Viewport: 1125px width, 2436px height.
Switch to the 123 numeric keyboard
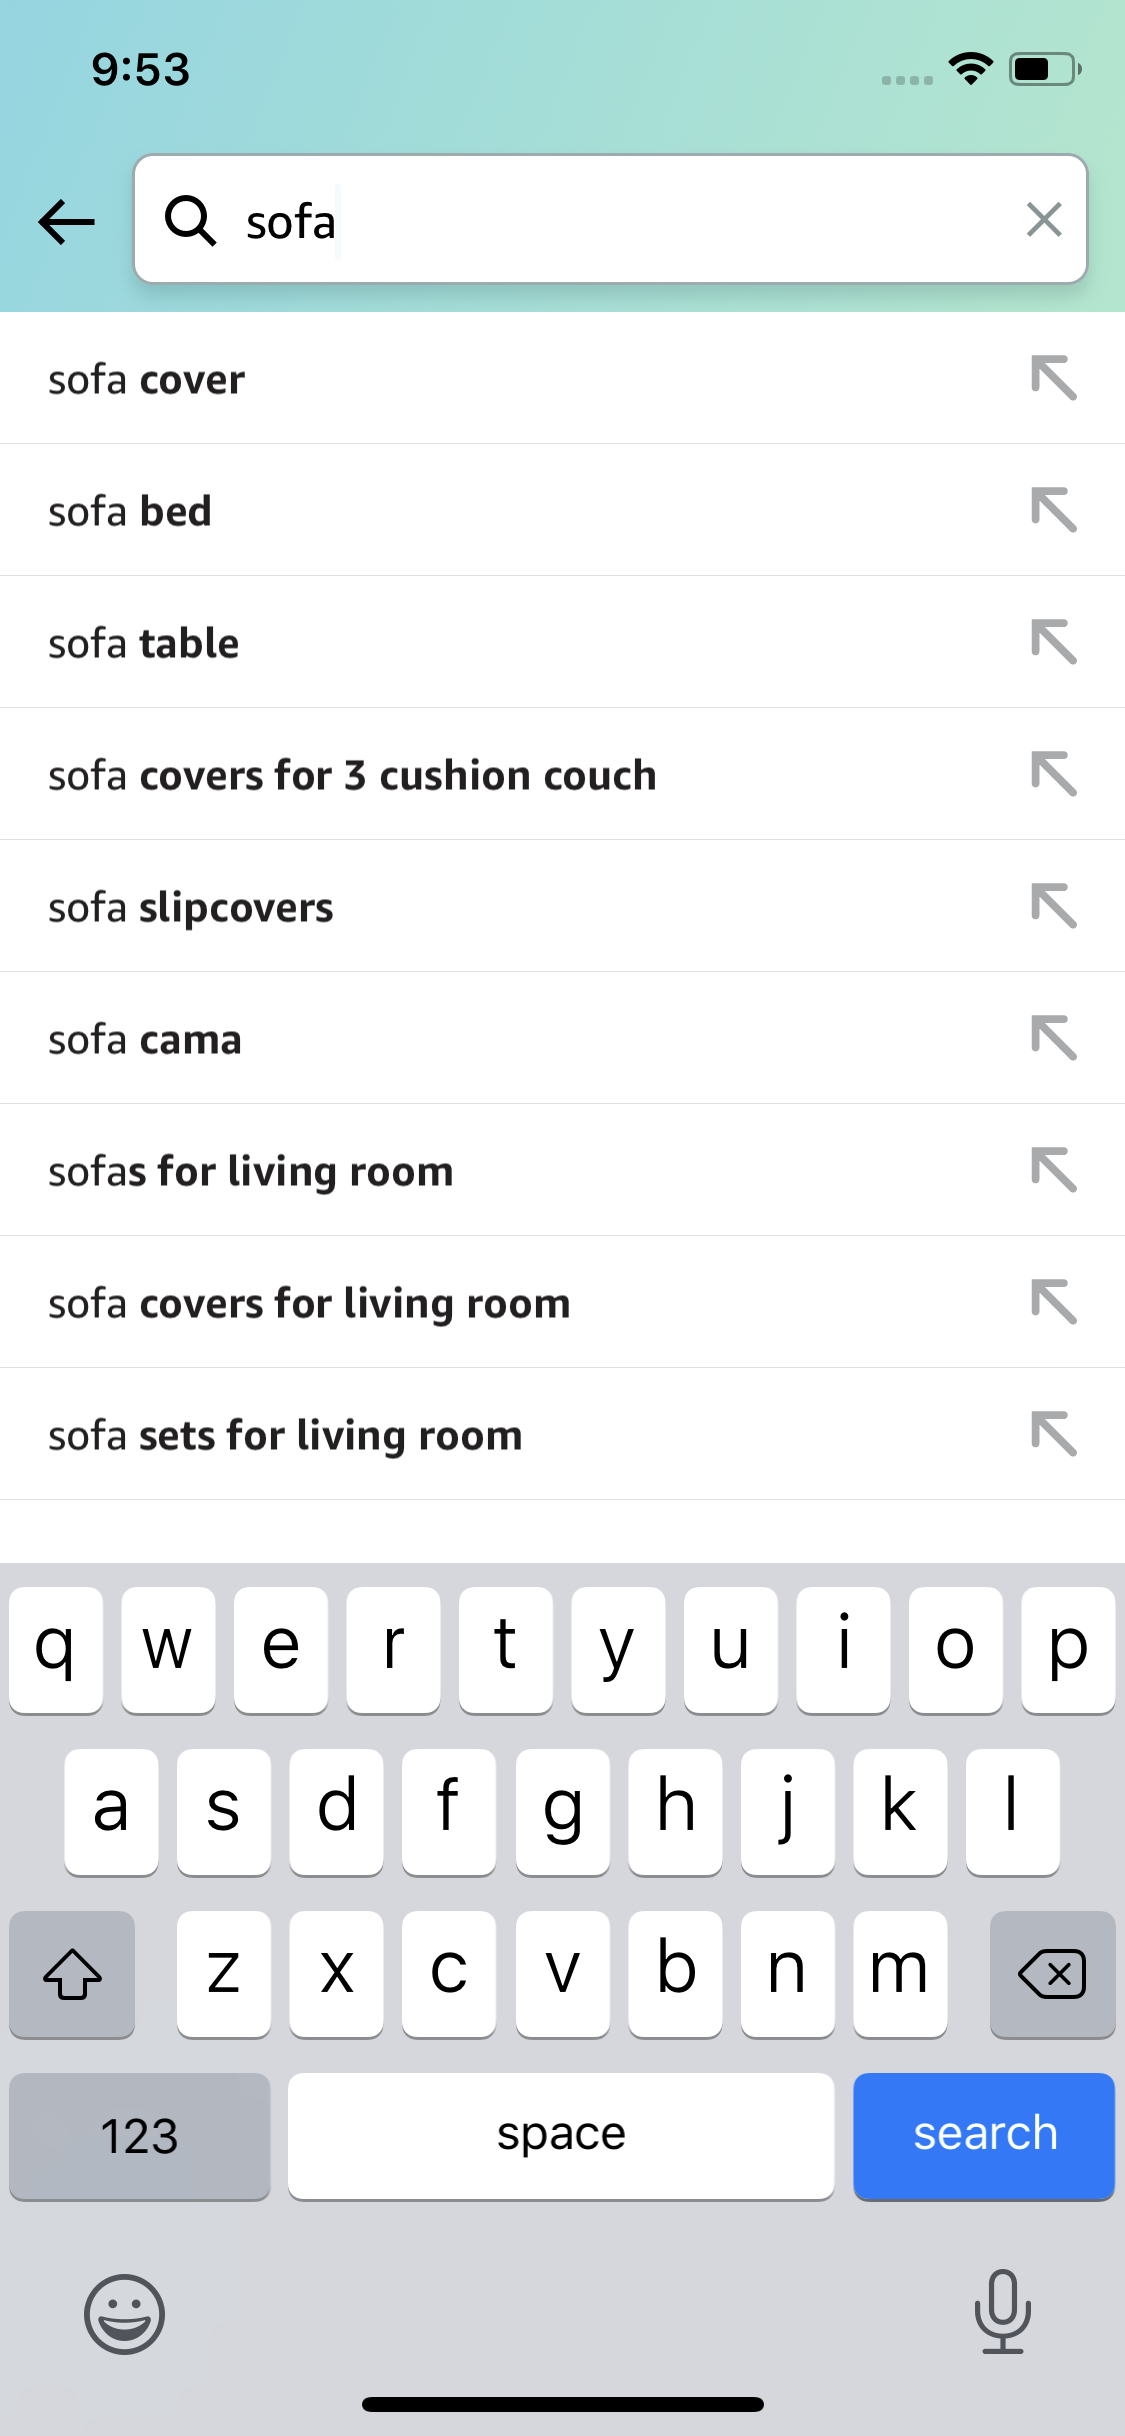click(x=139, y=2136)
